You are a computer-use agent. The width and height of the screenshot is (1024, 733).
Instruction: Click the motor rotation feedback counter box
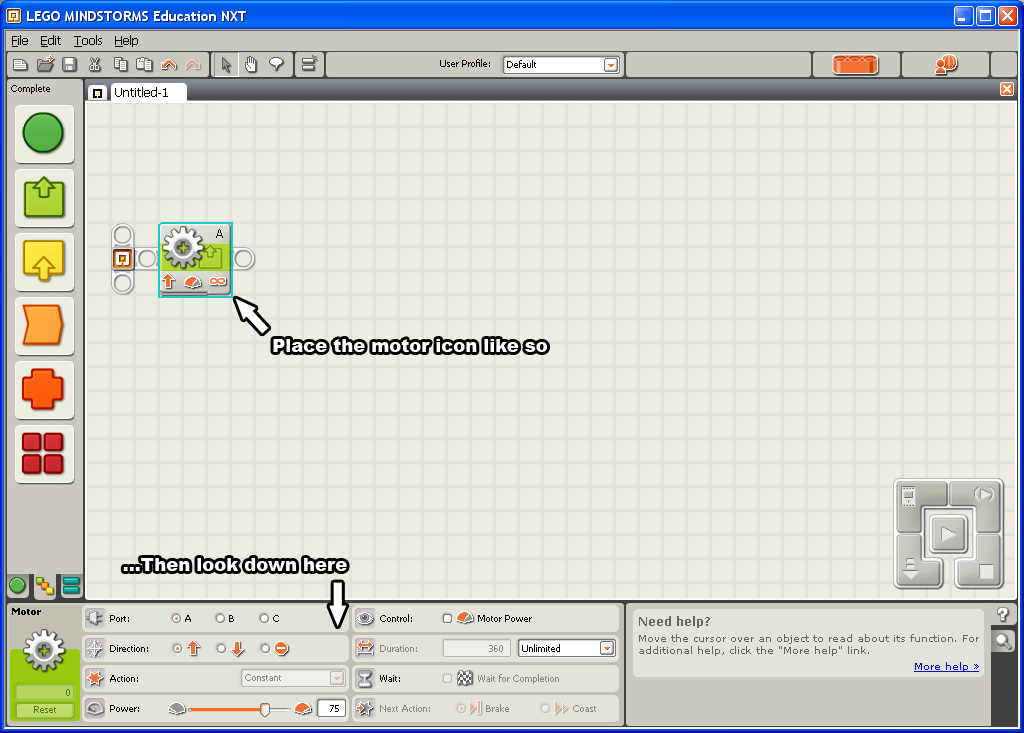[44, 692]
